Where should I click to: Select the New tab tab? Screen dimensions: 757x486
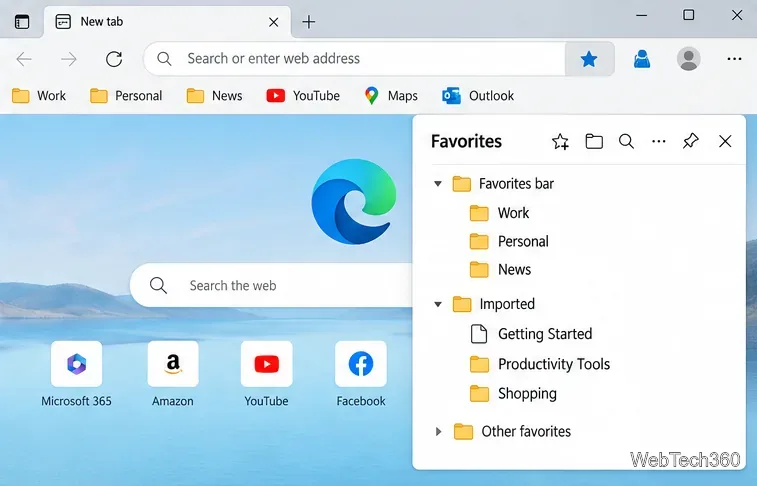[x=168, y=22]
